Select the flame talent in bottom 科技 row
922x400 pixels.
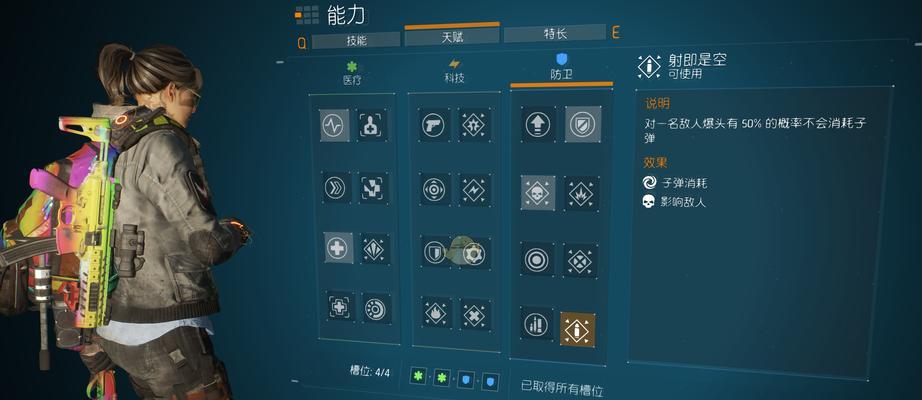[437, 312]
